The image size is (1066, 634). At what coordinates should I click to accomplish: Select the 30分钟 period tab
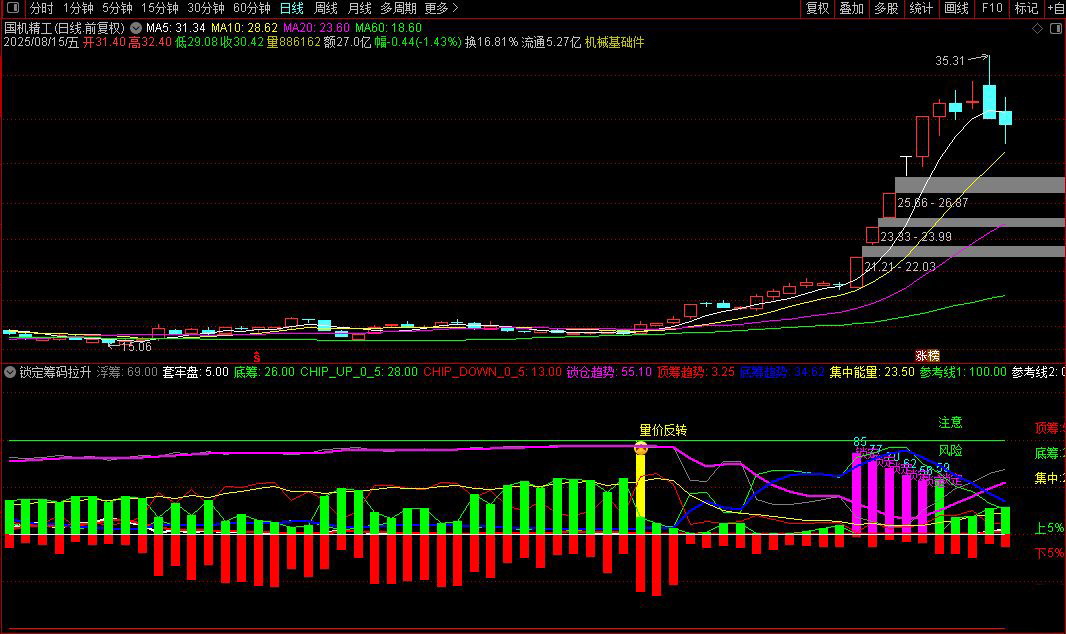[205, 8]
